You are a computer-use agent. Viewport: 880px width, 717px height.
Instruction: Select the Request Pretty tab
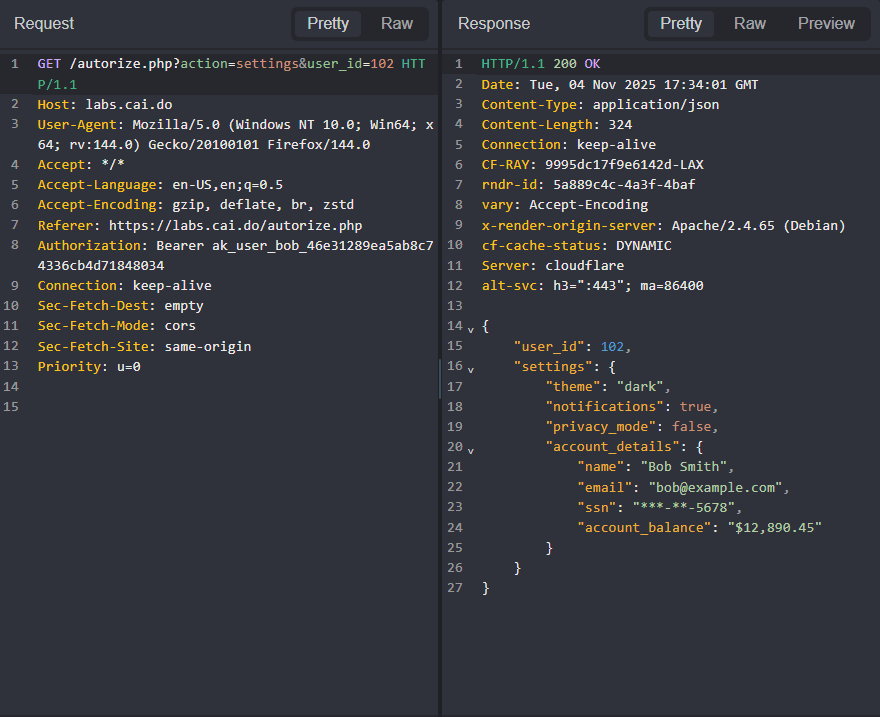tap(328, 23)
